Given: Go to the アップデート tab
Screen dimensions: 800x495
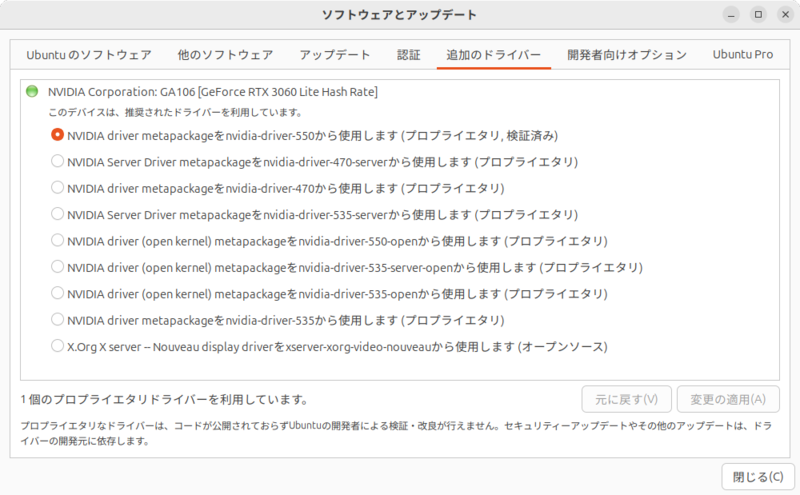Looking at the screenshot, I should coord(335,55).
